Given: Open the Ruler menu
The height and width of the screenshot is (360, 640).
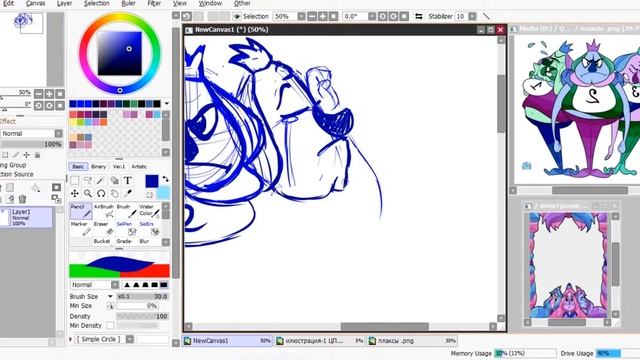Looking at the screenshot, I should [129, 3].
